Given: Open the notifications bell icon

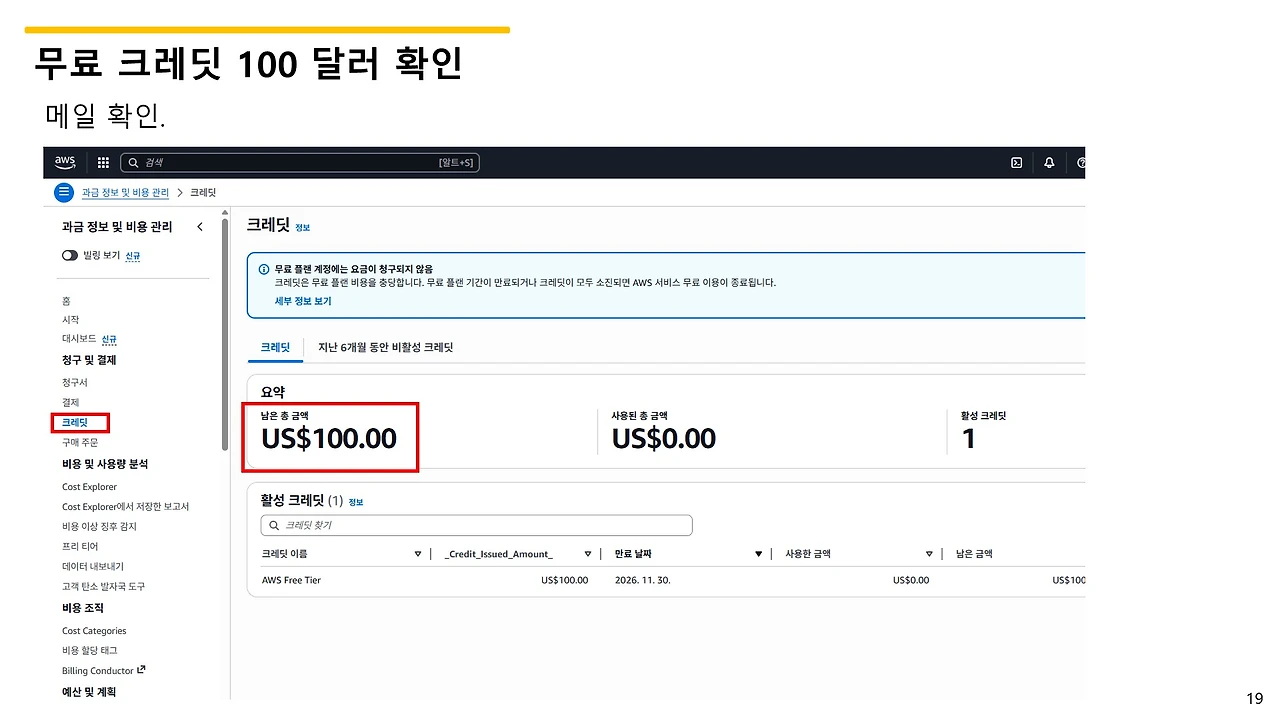Looking at the screenshot, I should [x=1048, y=162].
